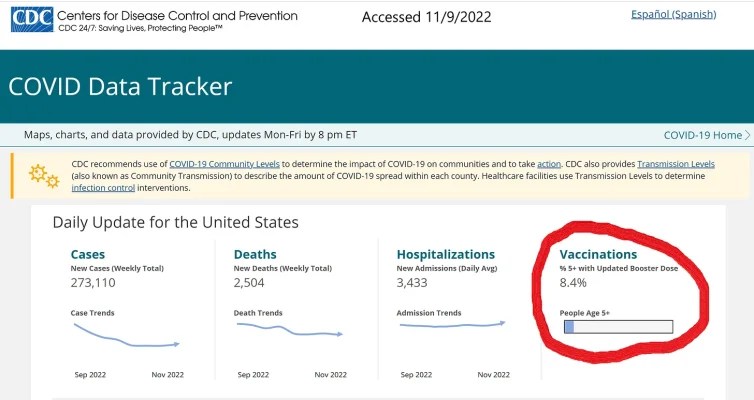Open the Cases section heading
Screen dimensions: 754x400
tap(87, 254)
